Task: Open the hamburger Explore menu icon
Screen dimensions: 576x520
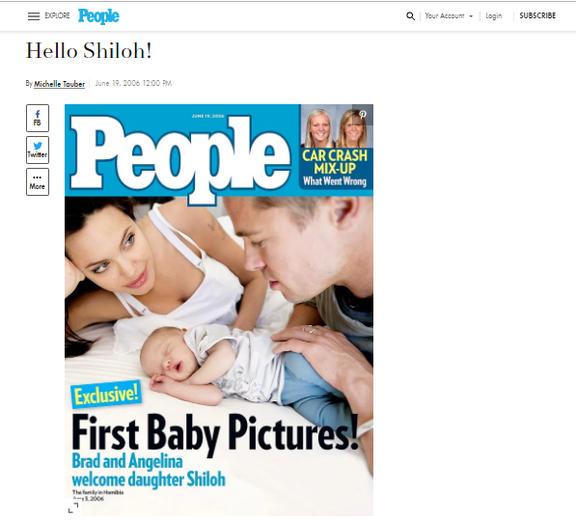Action: [33, 16]
